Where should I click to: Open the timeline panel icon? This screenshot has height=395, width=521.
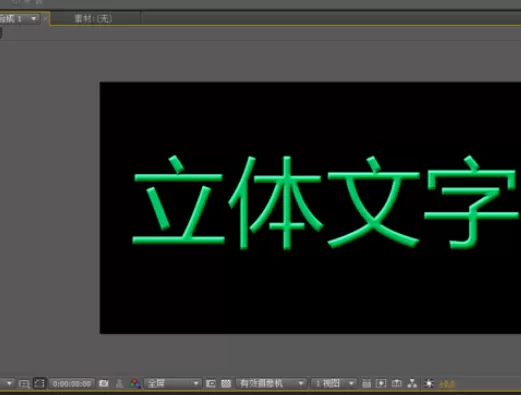pos(396,384)
